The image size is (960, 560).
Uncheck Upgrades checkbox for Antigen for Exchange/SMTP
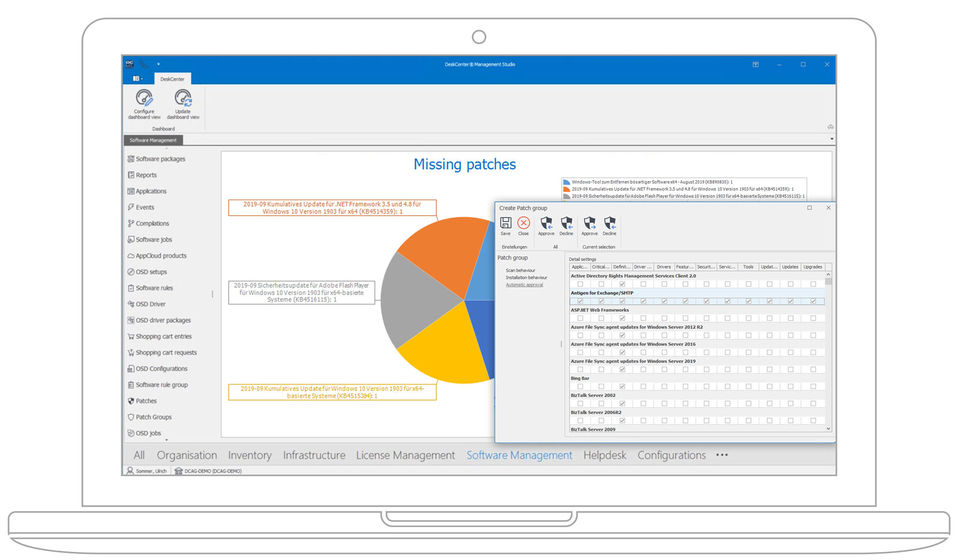pos(813,301)
